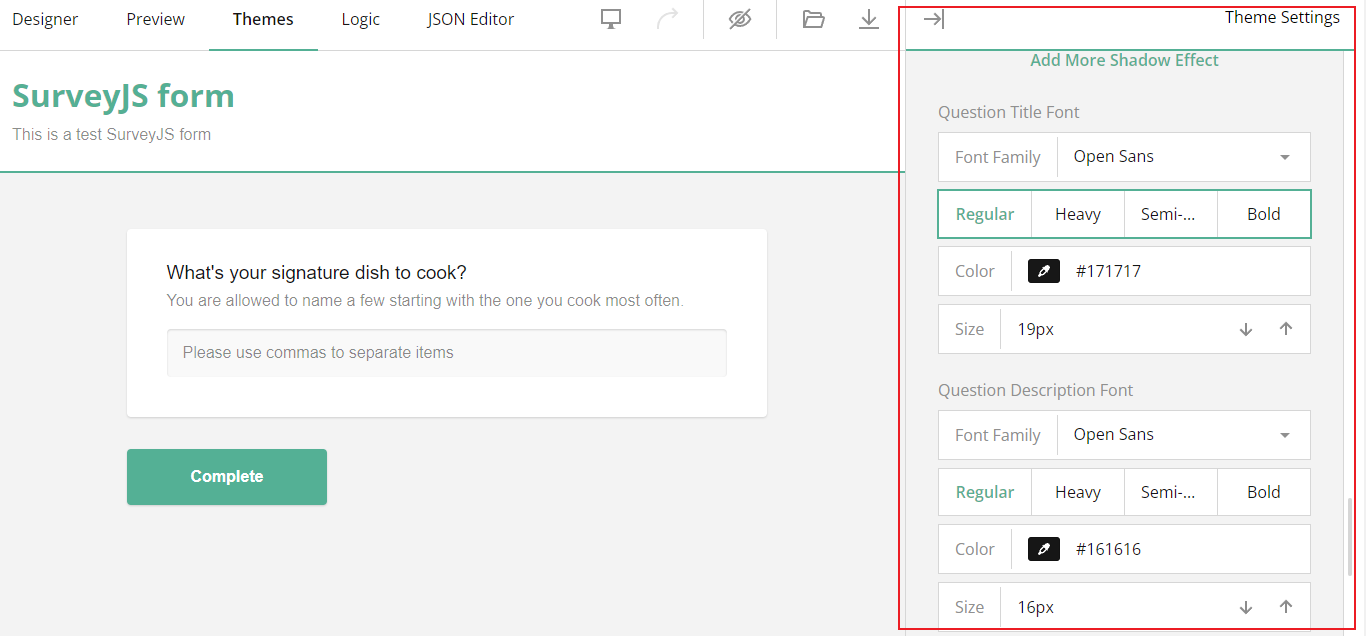1366x636 pixels.
Task: Import a theme using the folder icon
Action: point(813,19)
